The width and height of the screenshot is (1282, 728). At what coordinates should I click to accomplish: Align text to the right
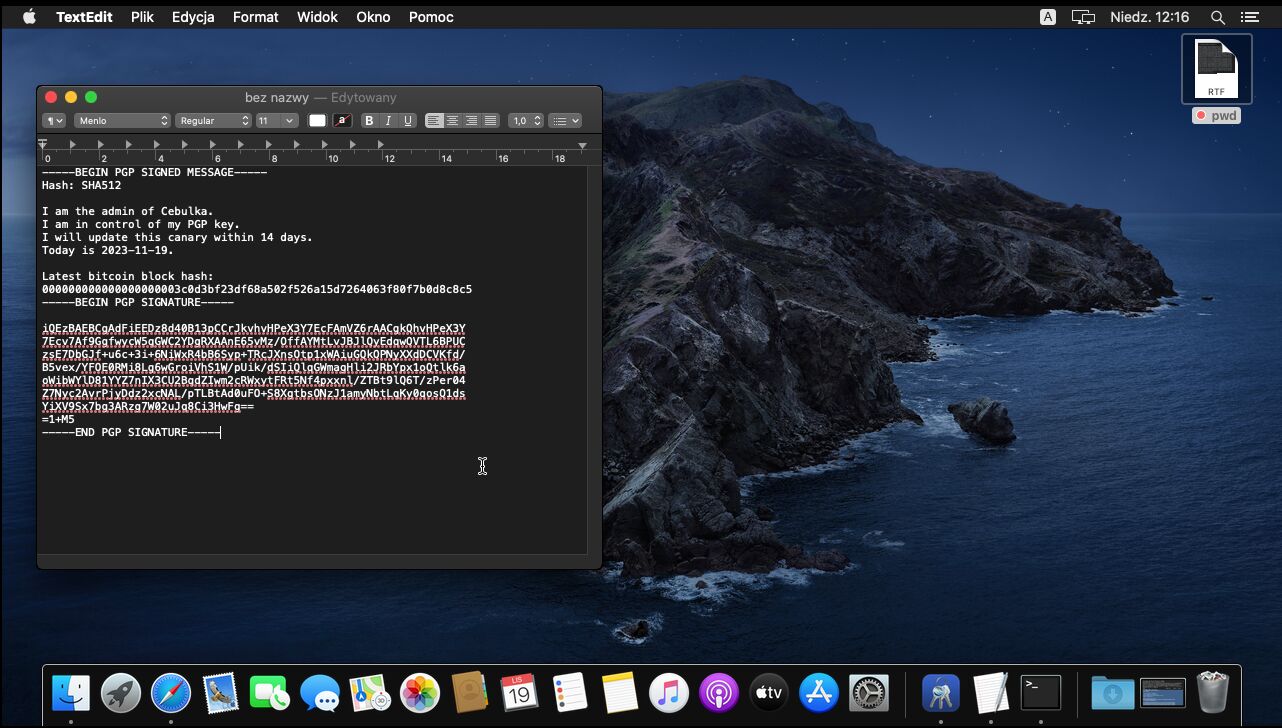click(472, 121)
